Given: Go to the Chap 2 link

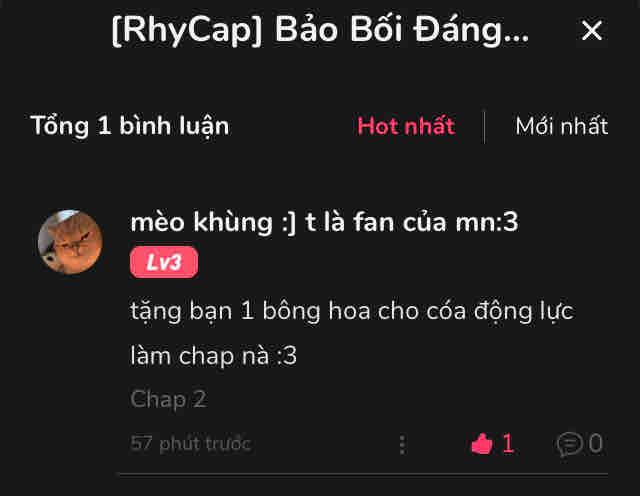Looking at the screenshot, I should [x=168, y=399].
